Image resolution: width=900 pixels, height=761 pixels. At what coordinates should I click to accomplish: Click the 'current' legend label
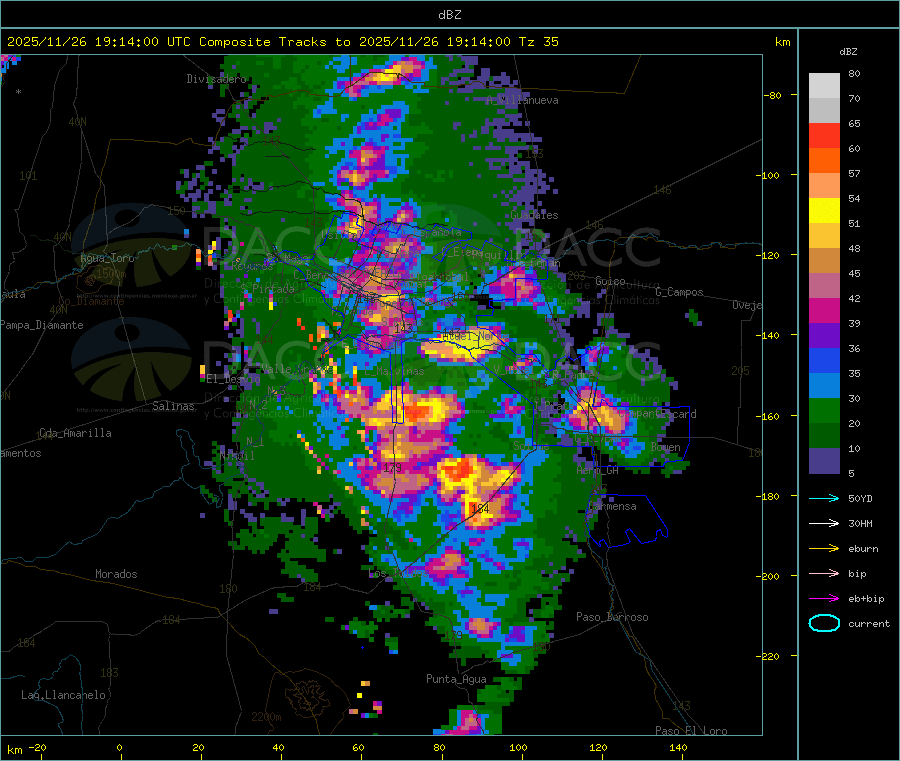pos(869,623)
